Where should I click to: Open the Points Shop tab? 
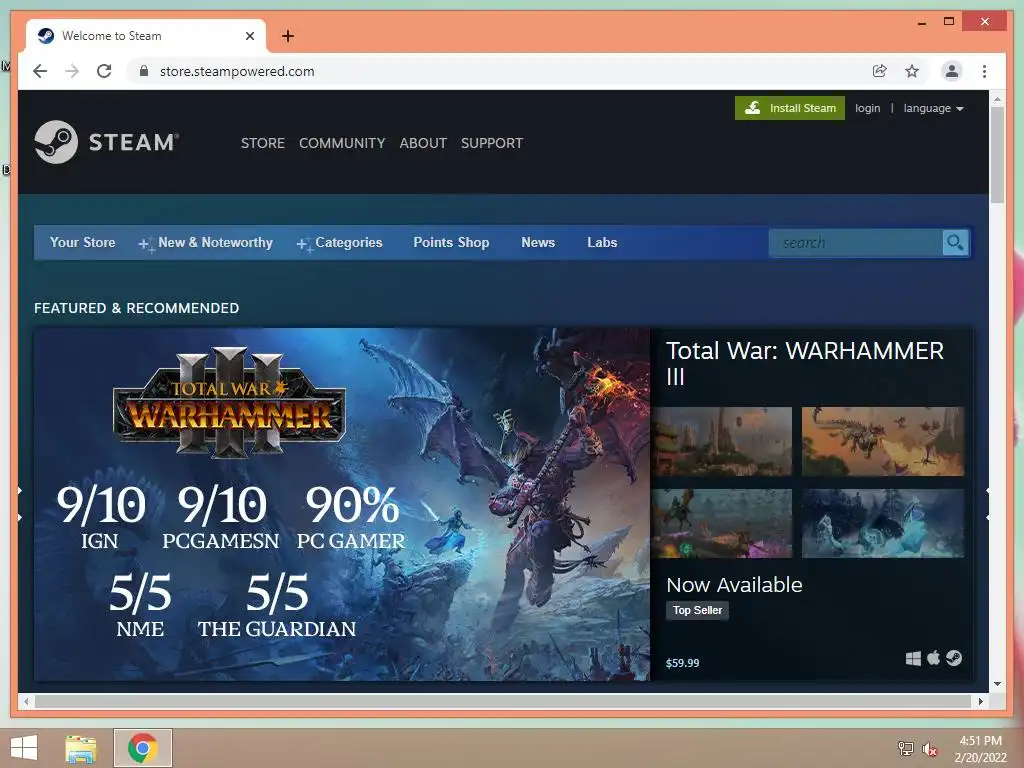(x=451, y=242)
